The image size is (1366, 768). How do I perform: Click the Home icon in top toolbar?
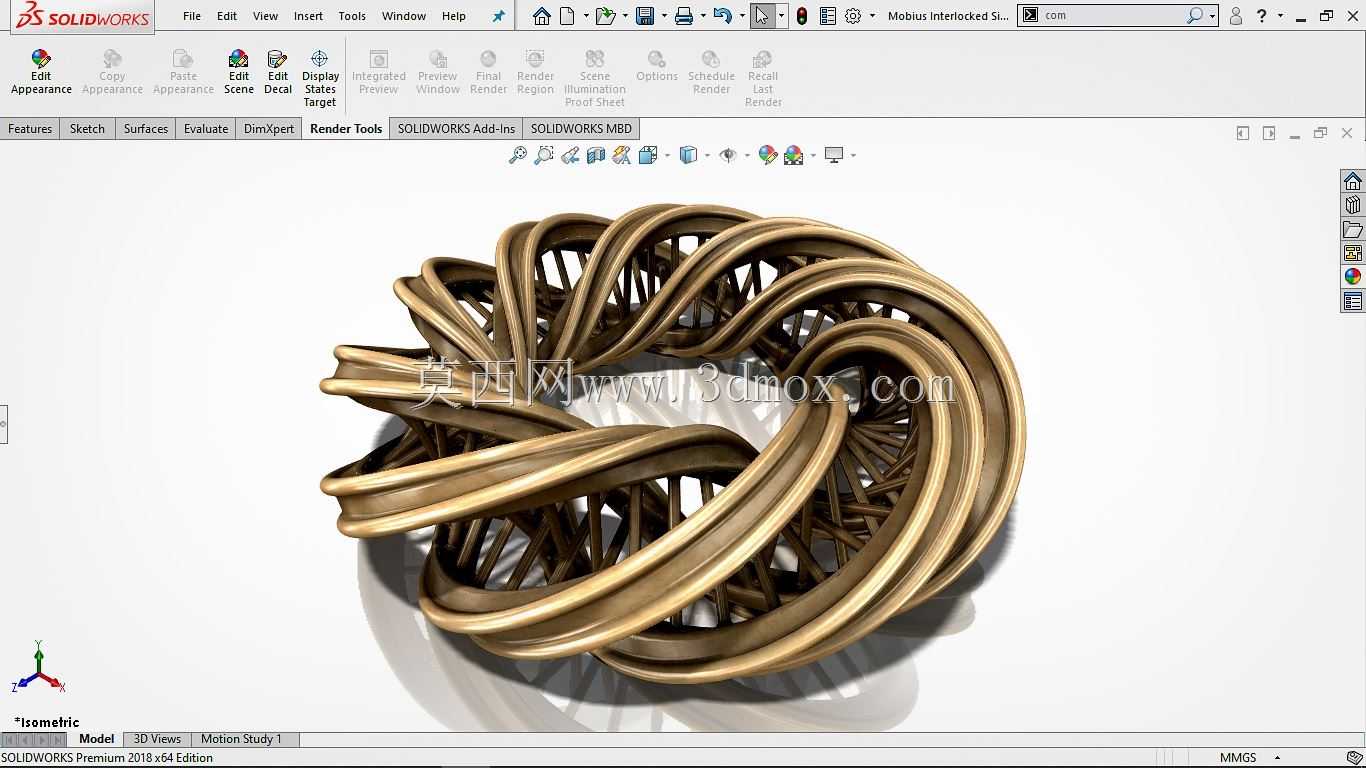[x=541, y=16]
